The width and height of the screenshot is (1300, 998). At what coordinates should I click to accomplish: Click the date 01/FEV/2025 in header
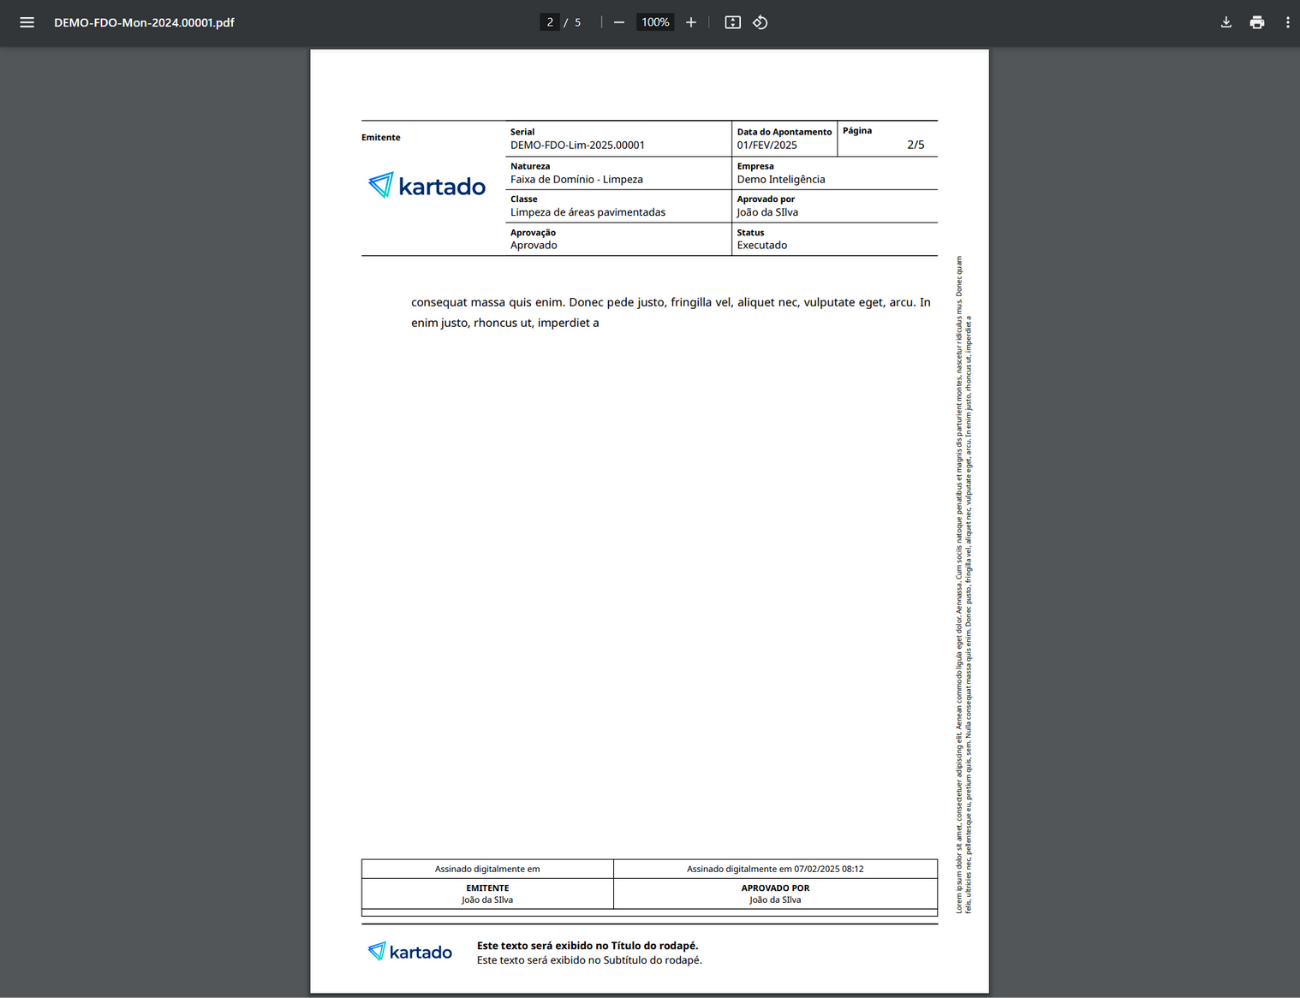click(x=767, y=145)
